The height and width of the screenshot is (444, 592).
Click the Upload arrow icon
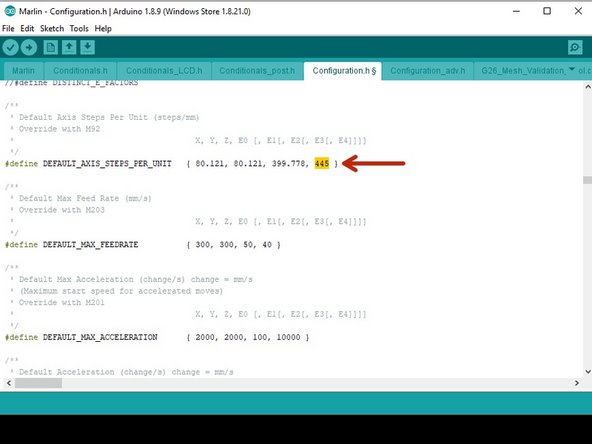(x=29, y=48)
